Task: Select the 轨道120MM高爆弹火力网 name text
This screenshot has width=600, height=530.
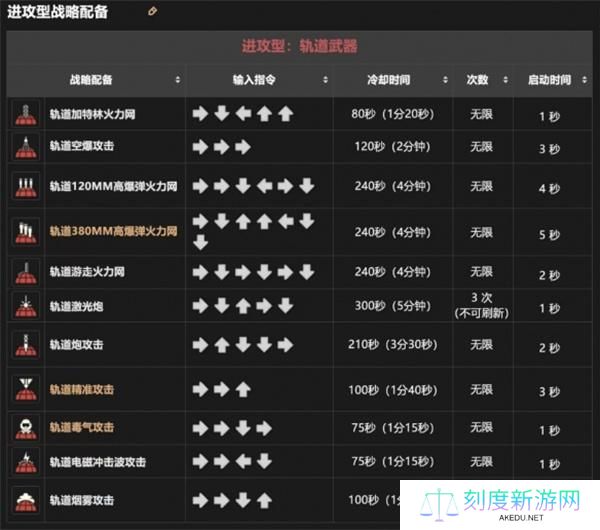Action: coord(113,186)
